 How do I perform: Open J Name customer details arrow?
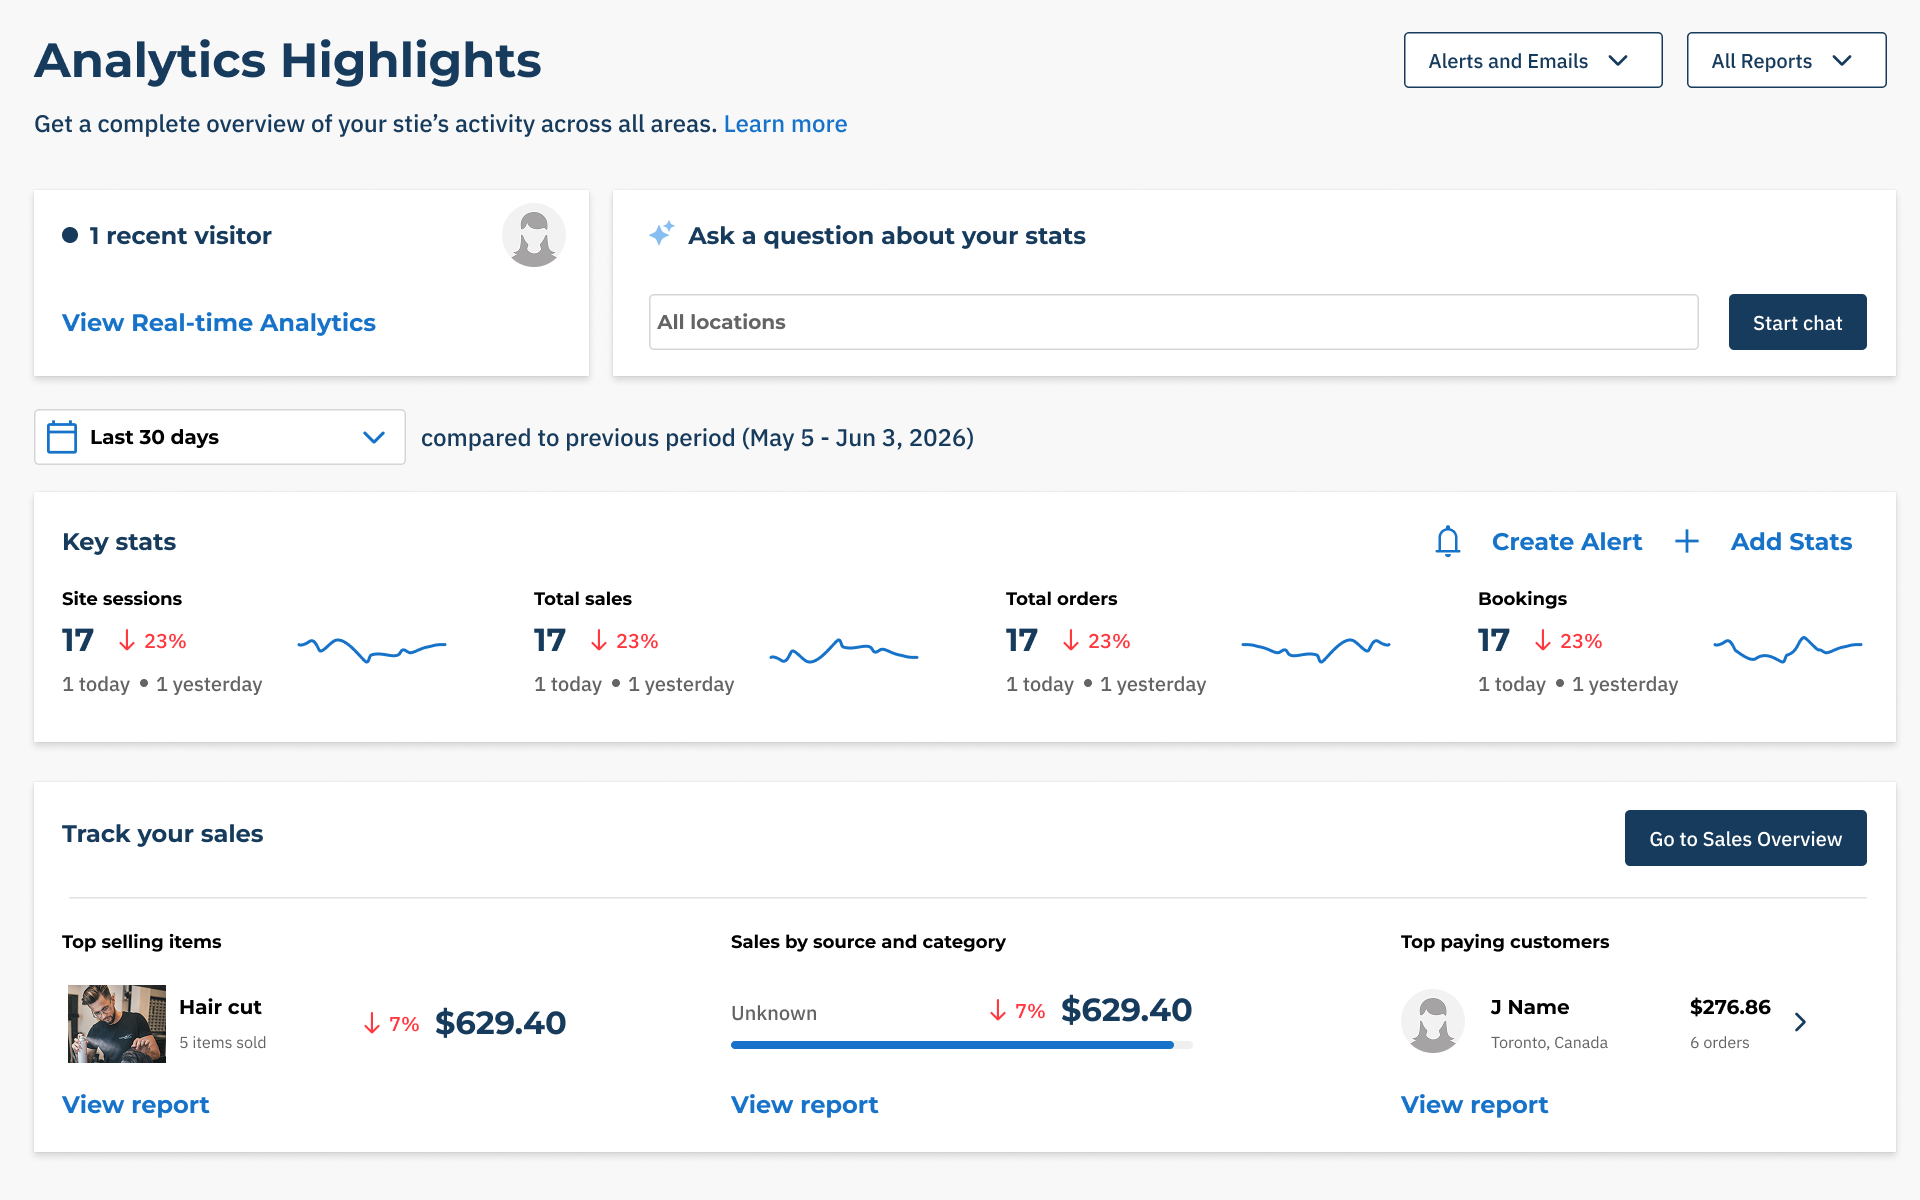coord(1800,1022)
